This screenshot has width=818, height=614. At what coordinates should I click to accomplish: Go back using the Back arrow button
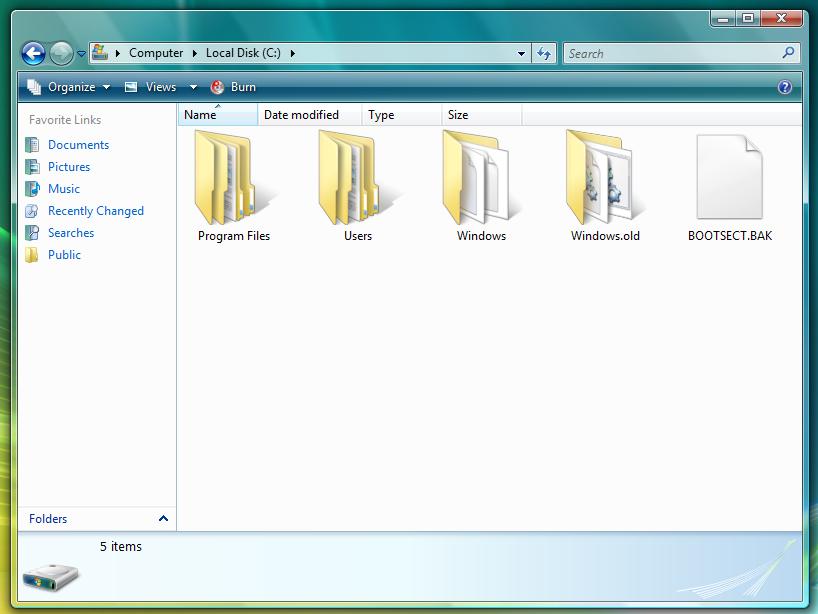[x=33, y=53]
